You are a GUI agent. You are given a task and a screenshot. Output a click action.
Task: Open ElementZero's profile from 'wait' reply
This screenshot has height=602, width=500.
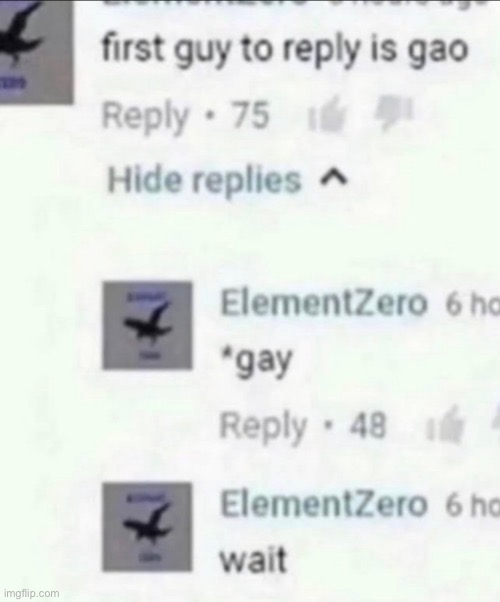pos(323,504)
